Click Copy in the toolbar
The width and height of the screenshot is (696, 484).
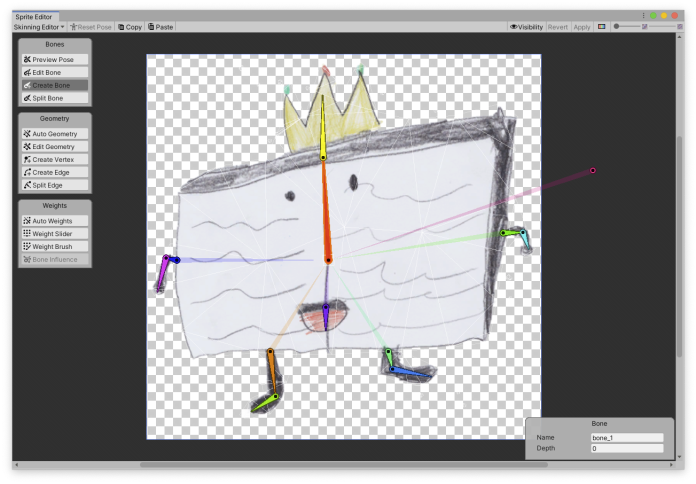(129, 27)
